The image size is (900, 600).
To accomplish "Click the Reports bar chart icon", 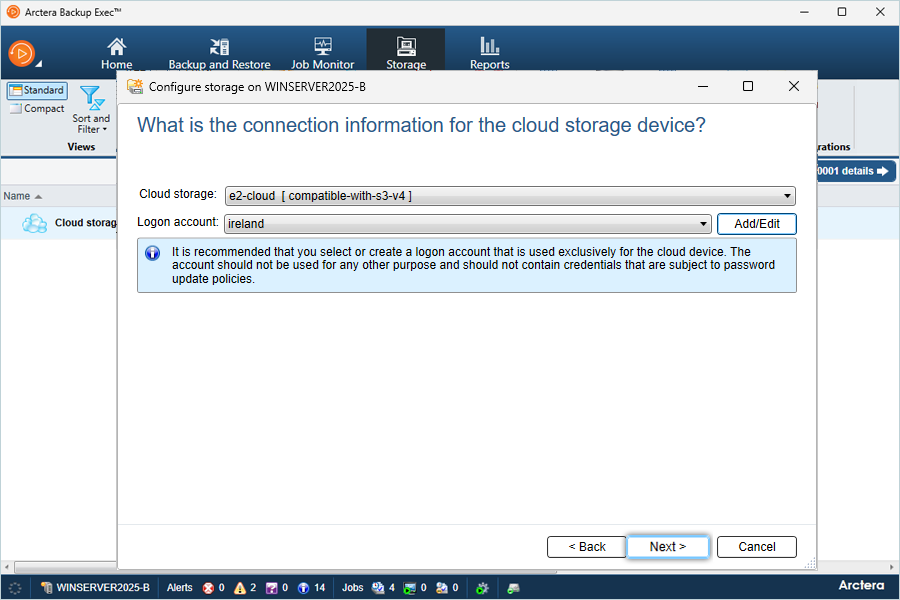I will [490, 47].
